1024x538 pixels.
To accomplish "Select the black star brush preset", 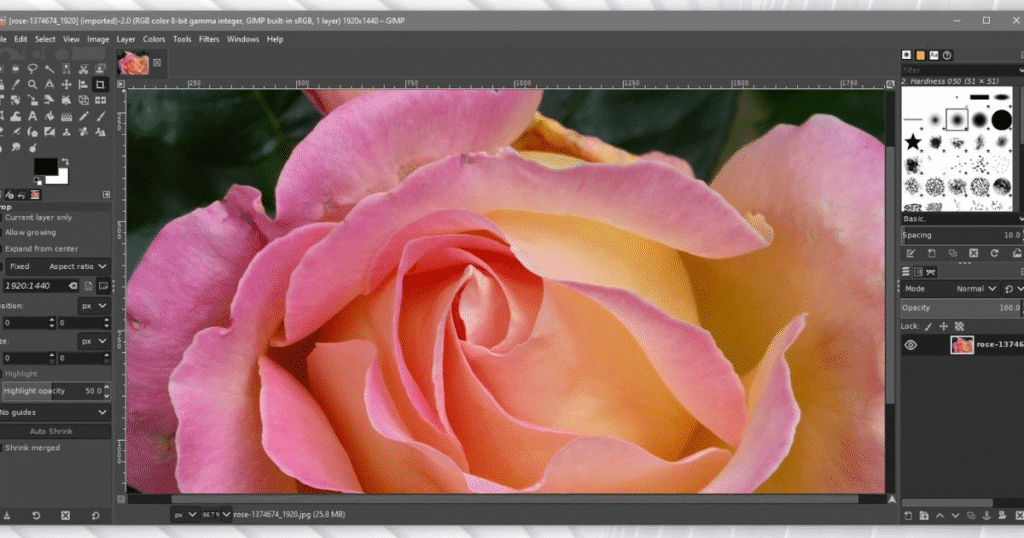I will (913, 141).
